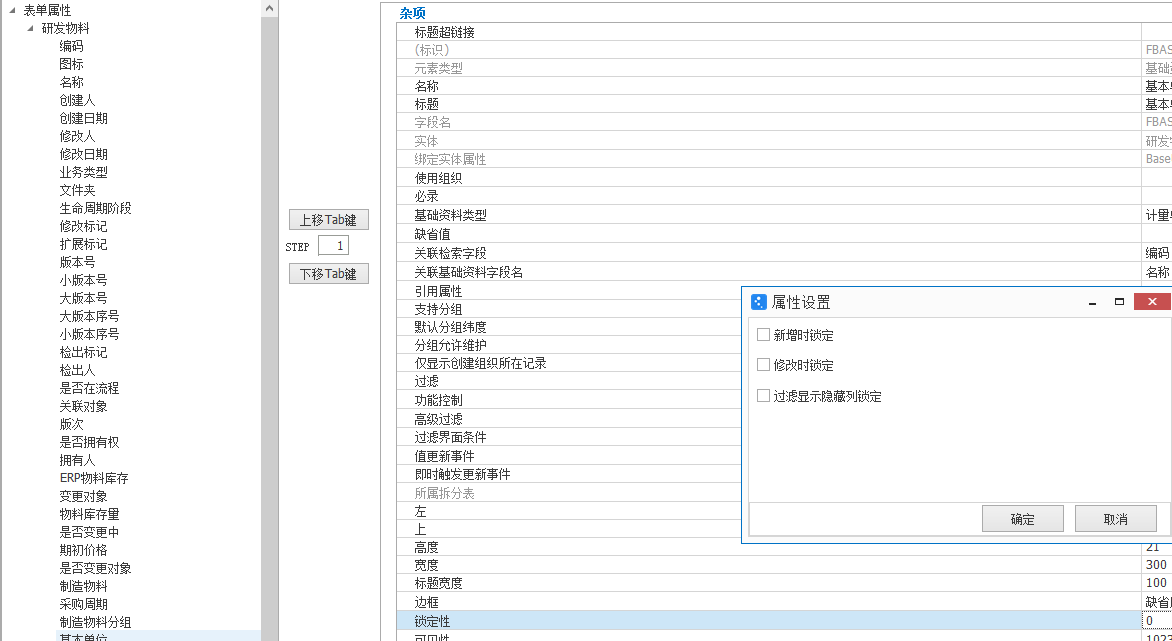Select 业务类型 tree item
Viewport: 1172px width, 641px height.
[x=84, y=172]
